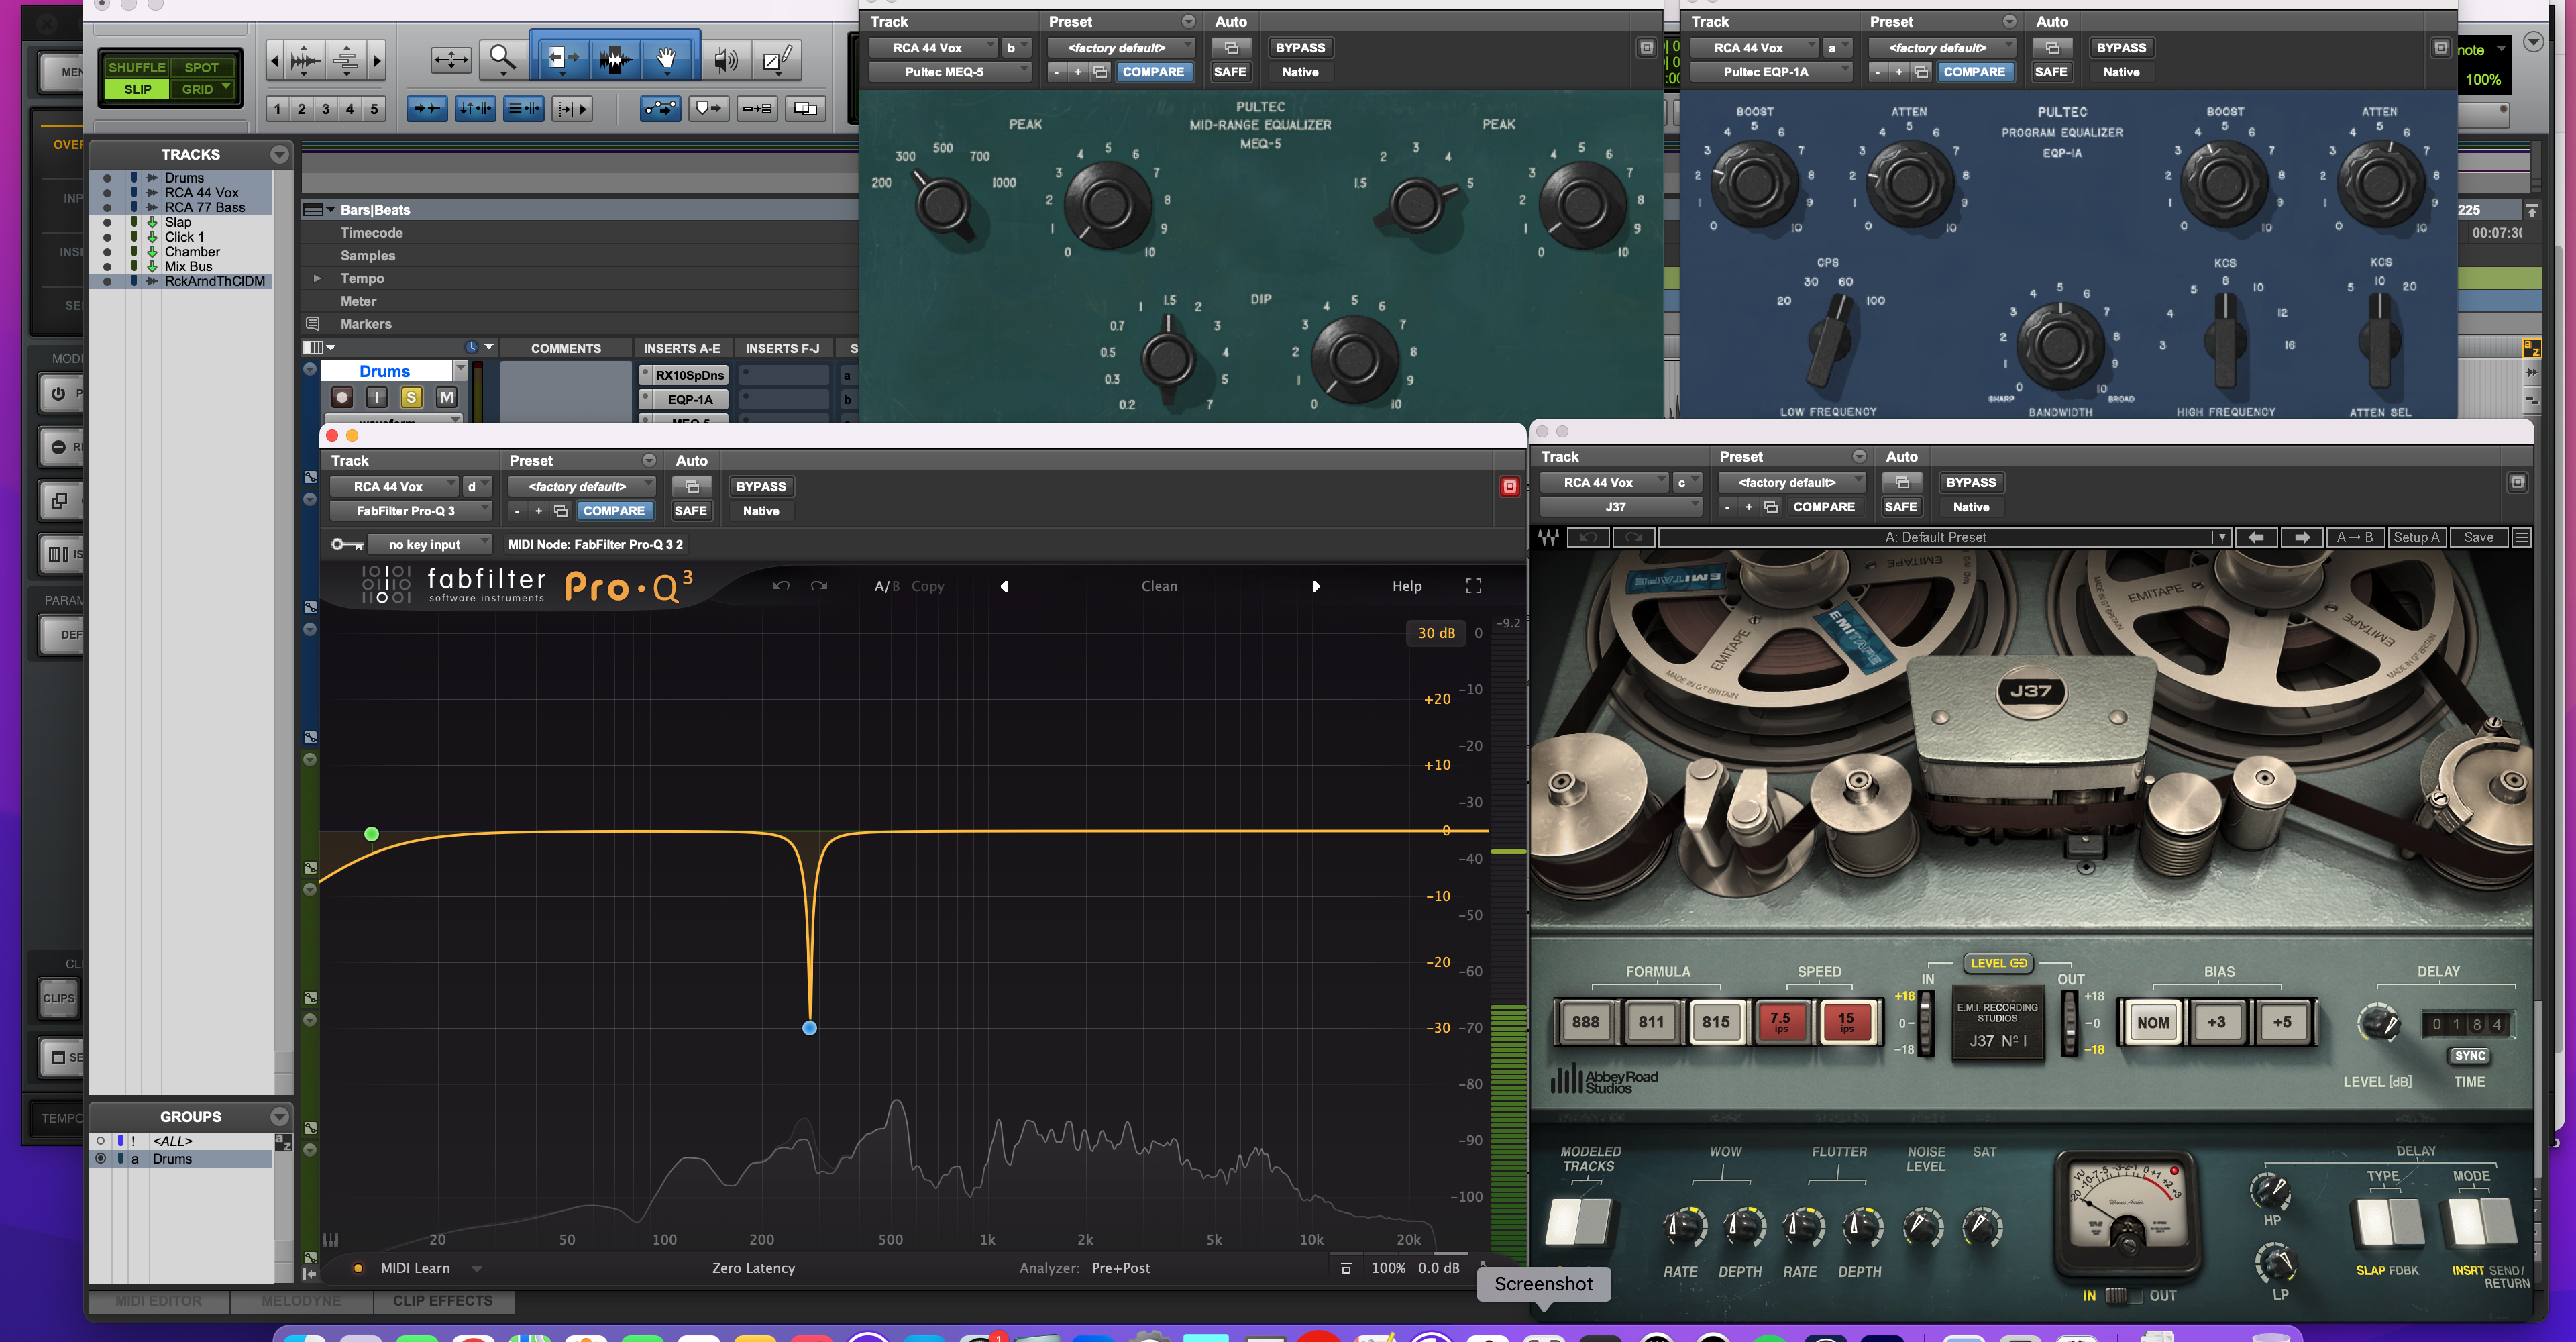The image size is (2576, 1342).
Task: Enable SHUFFLE edit mode
Action: (137, 67)
